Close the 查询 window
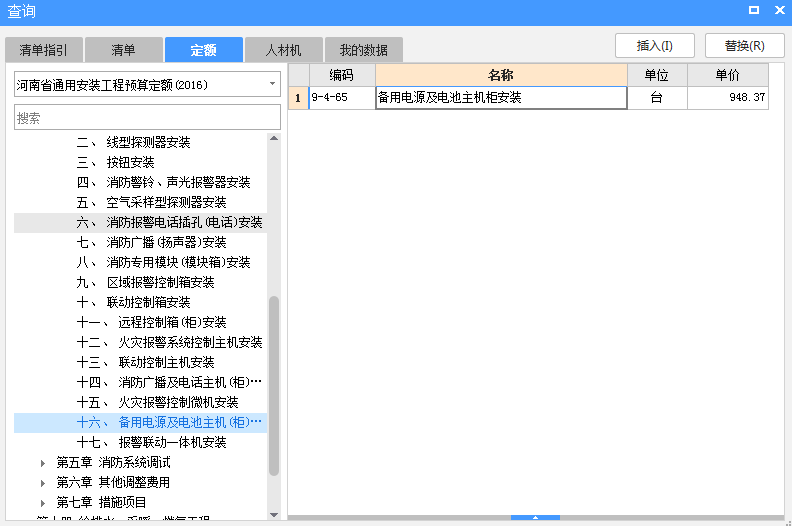Screen dimensions: 792x526 point(779,10)
